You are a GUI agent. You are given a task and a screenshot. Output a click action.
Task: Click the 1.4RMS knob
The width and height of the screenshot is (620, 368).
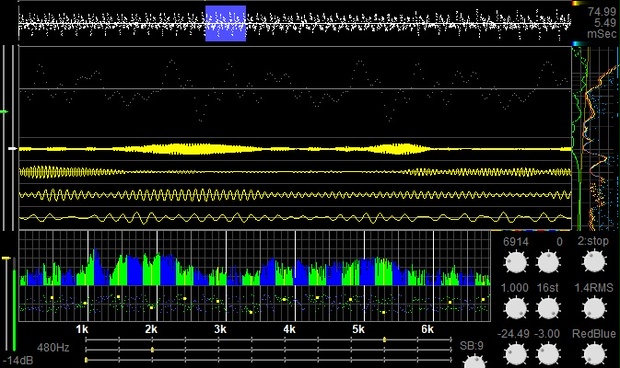pos(594,308)
